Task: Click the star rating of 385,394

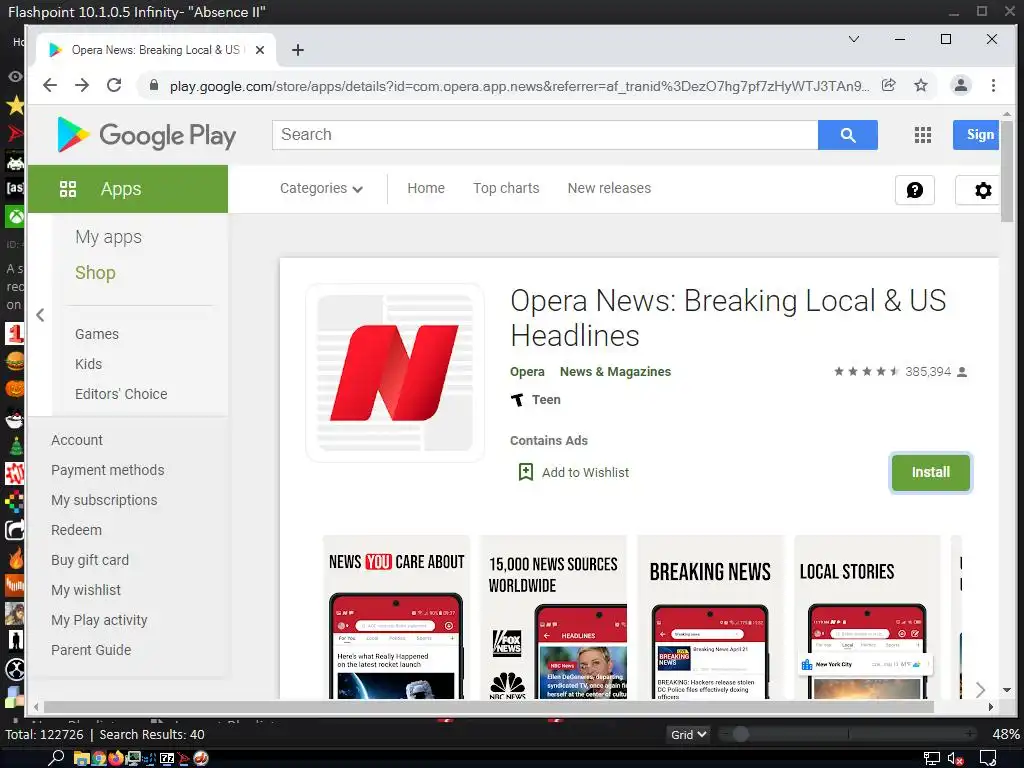Action: click(x=867, y=372)
